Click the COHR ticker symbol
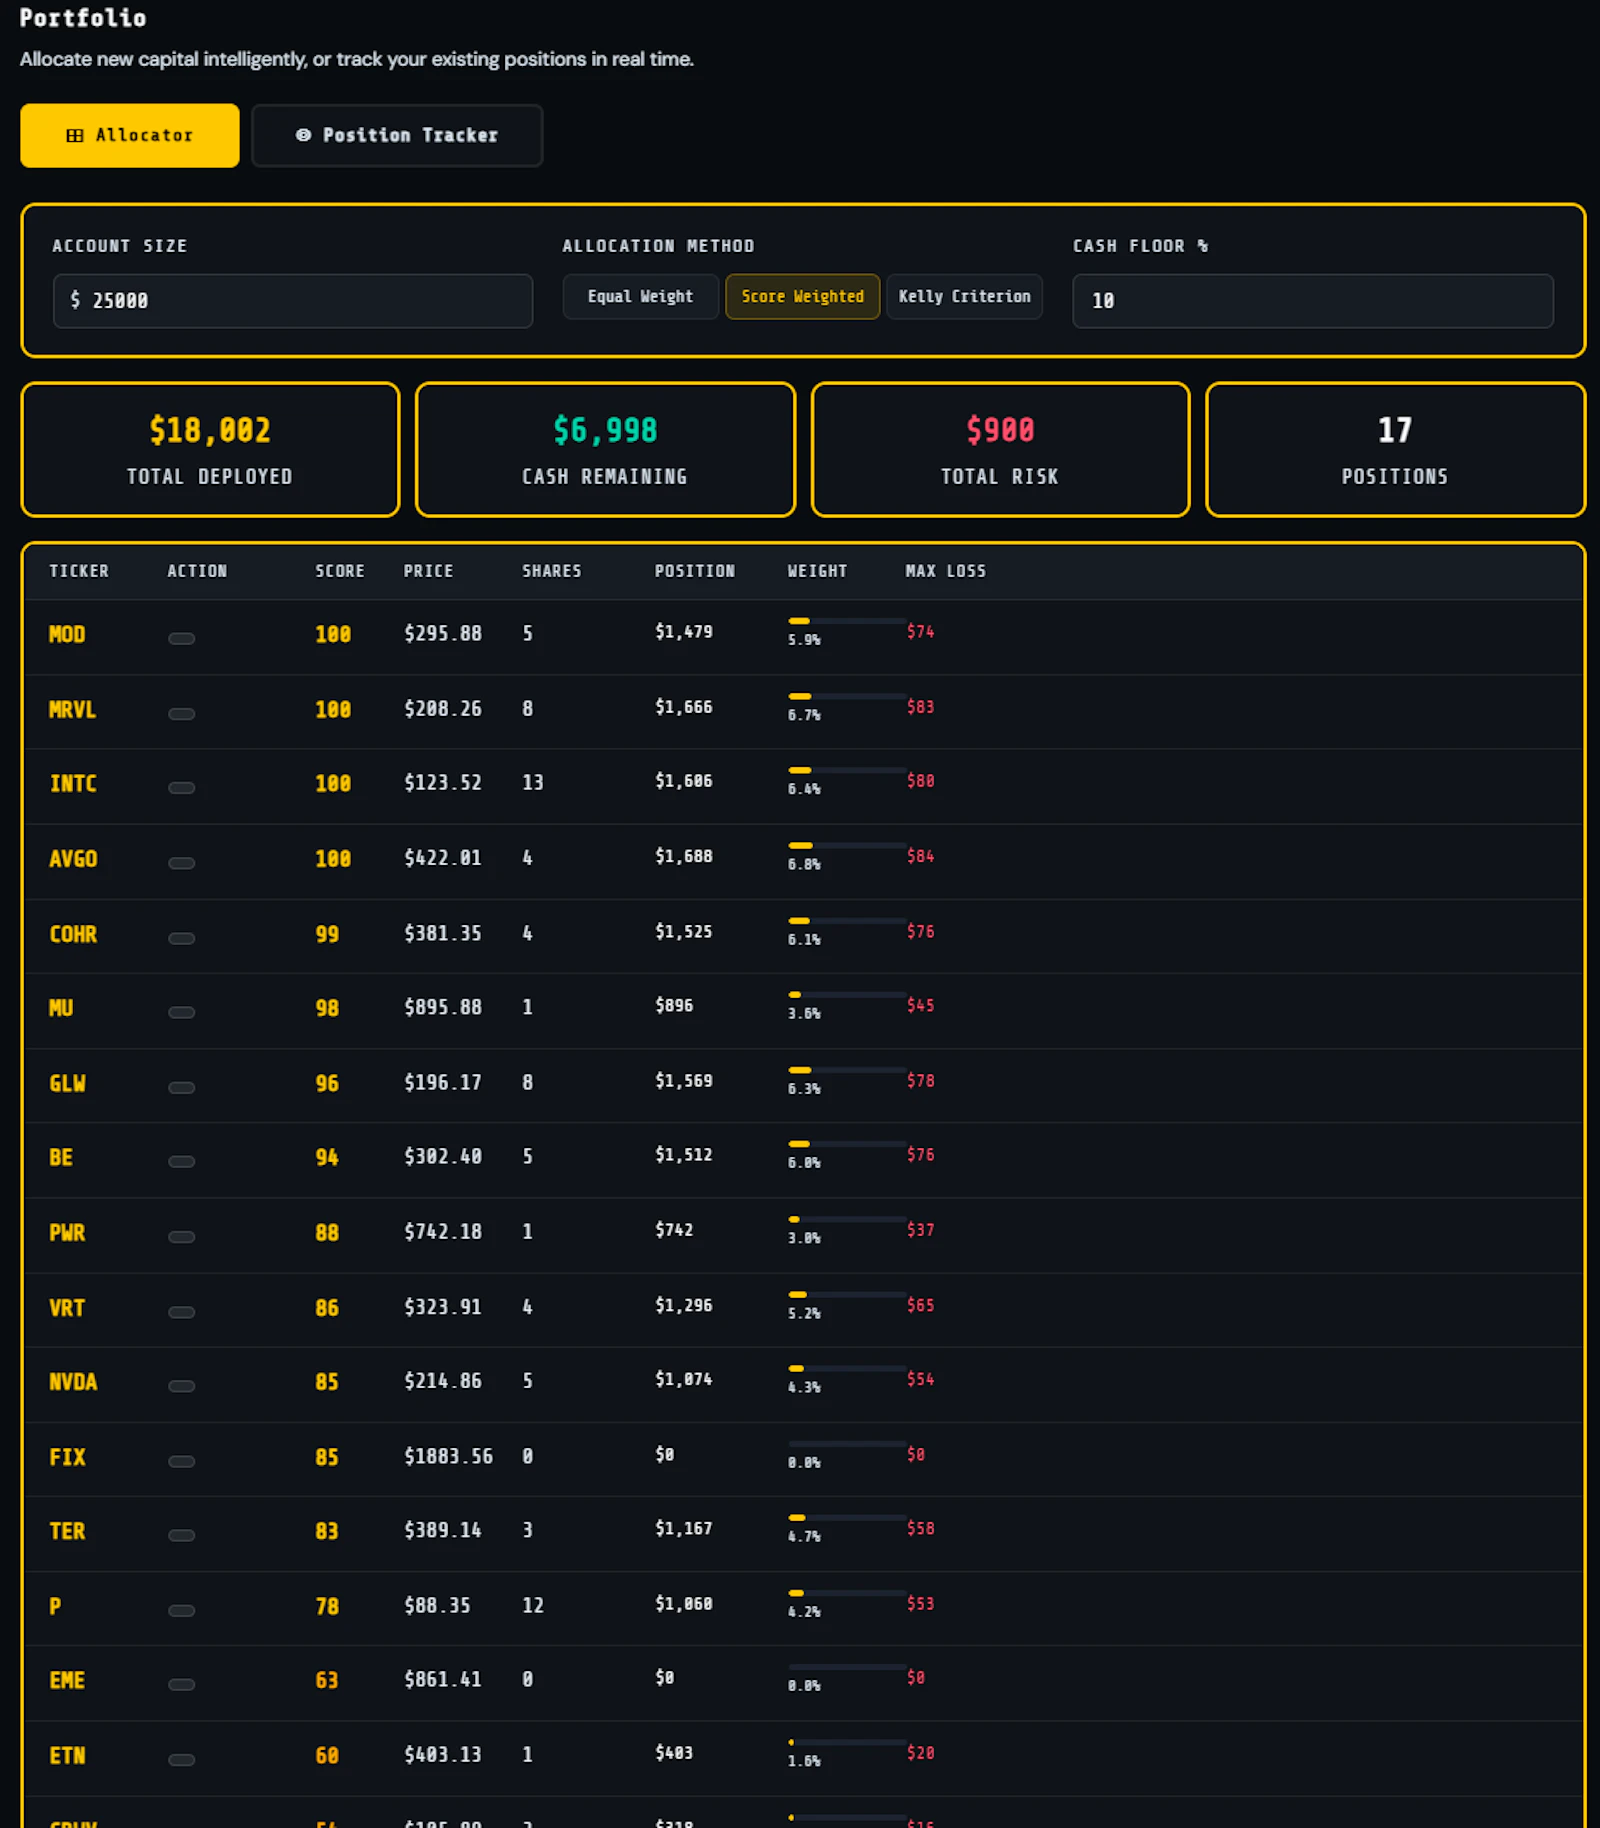The height and width of the screenshot is (1828, 1600). pos(72,934)
